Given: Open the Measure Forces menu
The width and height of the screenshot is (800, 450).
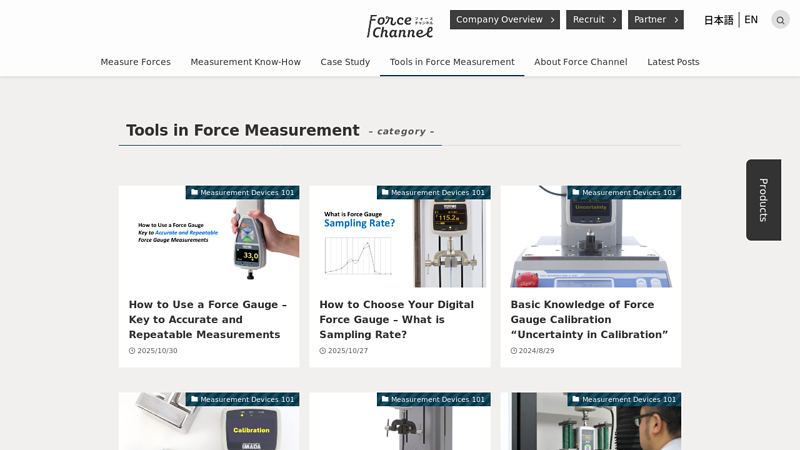Looking at the screenshot, I should [135, 62].
